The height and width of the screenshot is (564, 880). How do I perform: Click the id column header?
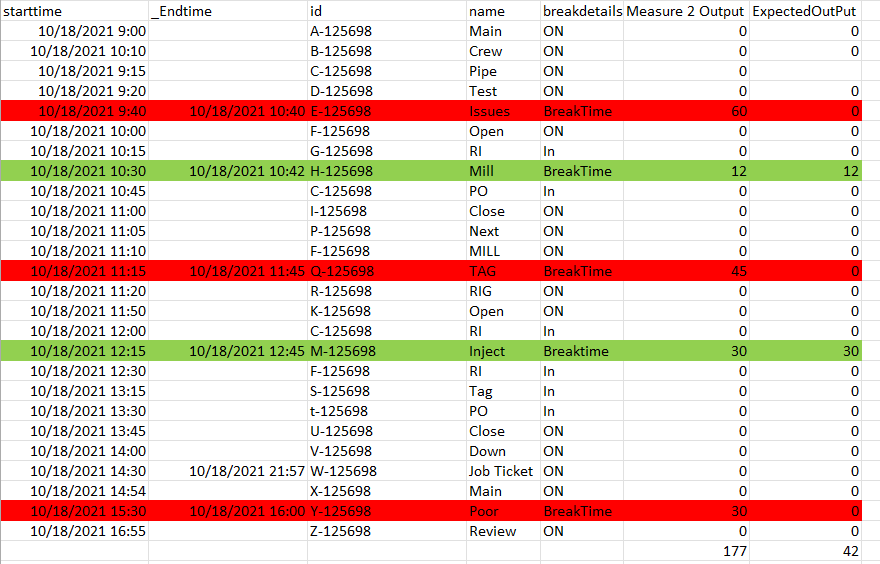(x=387, y=11)
